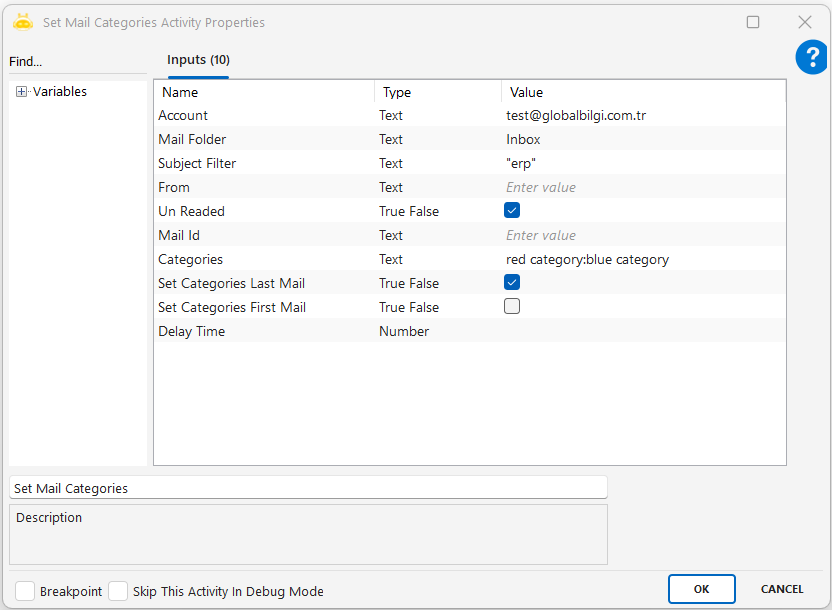Click the blue help question mark icon
The width and height of the screenshot is (832, 610).
point(811,58)
